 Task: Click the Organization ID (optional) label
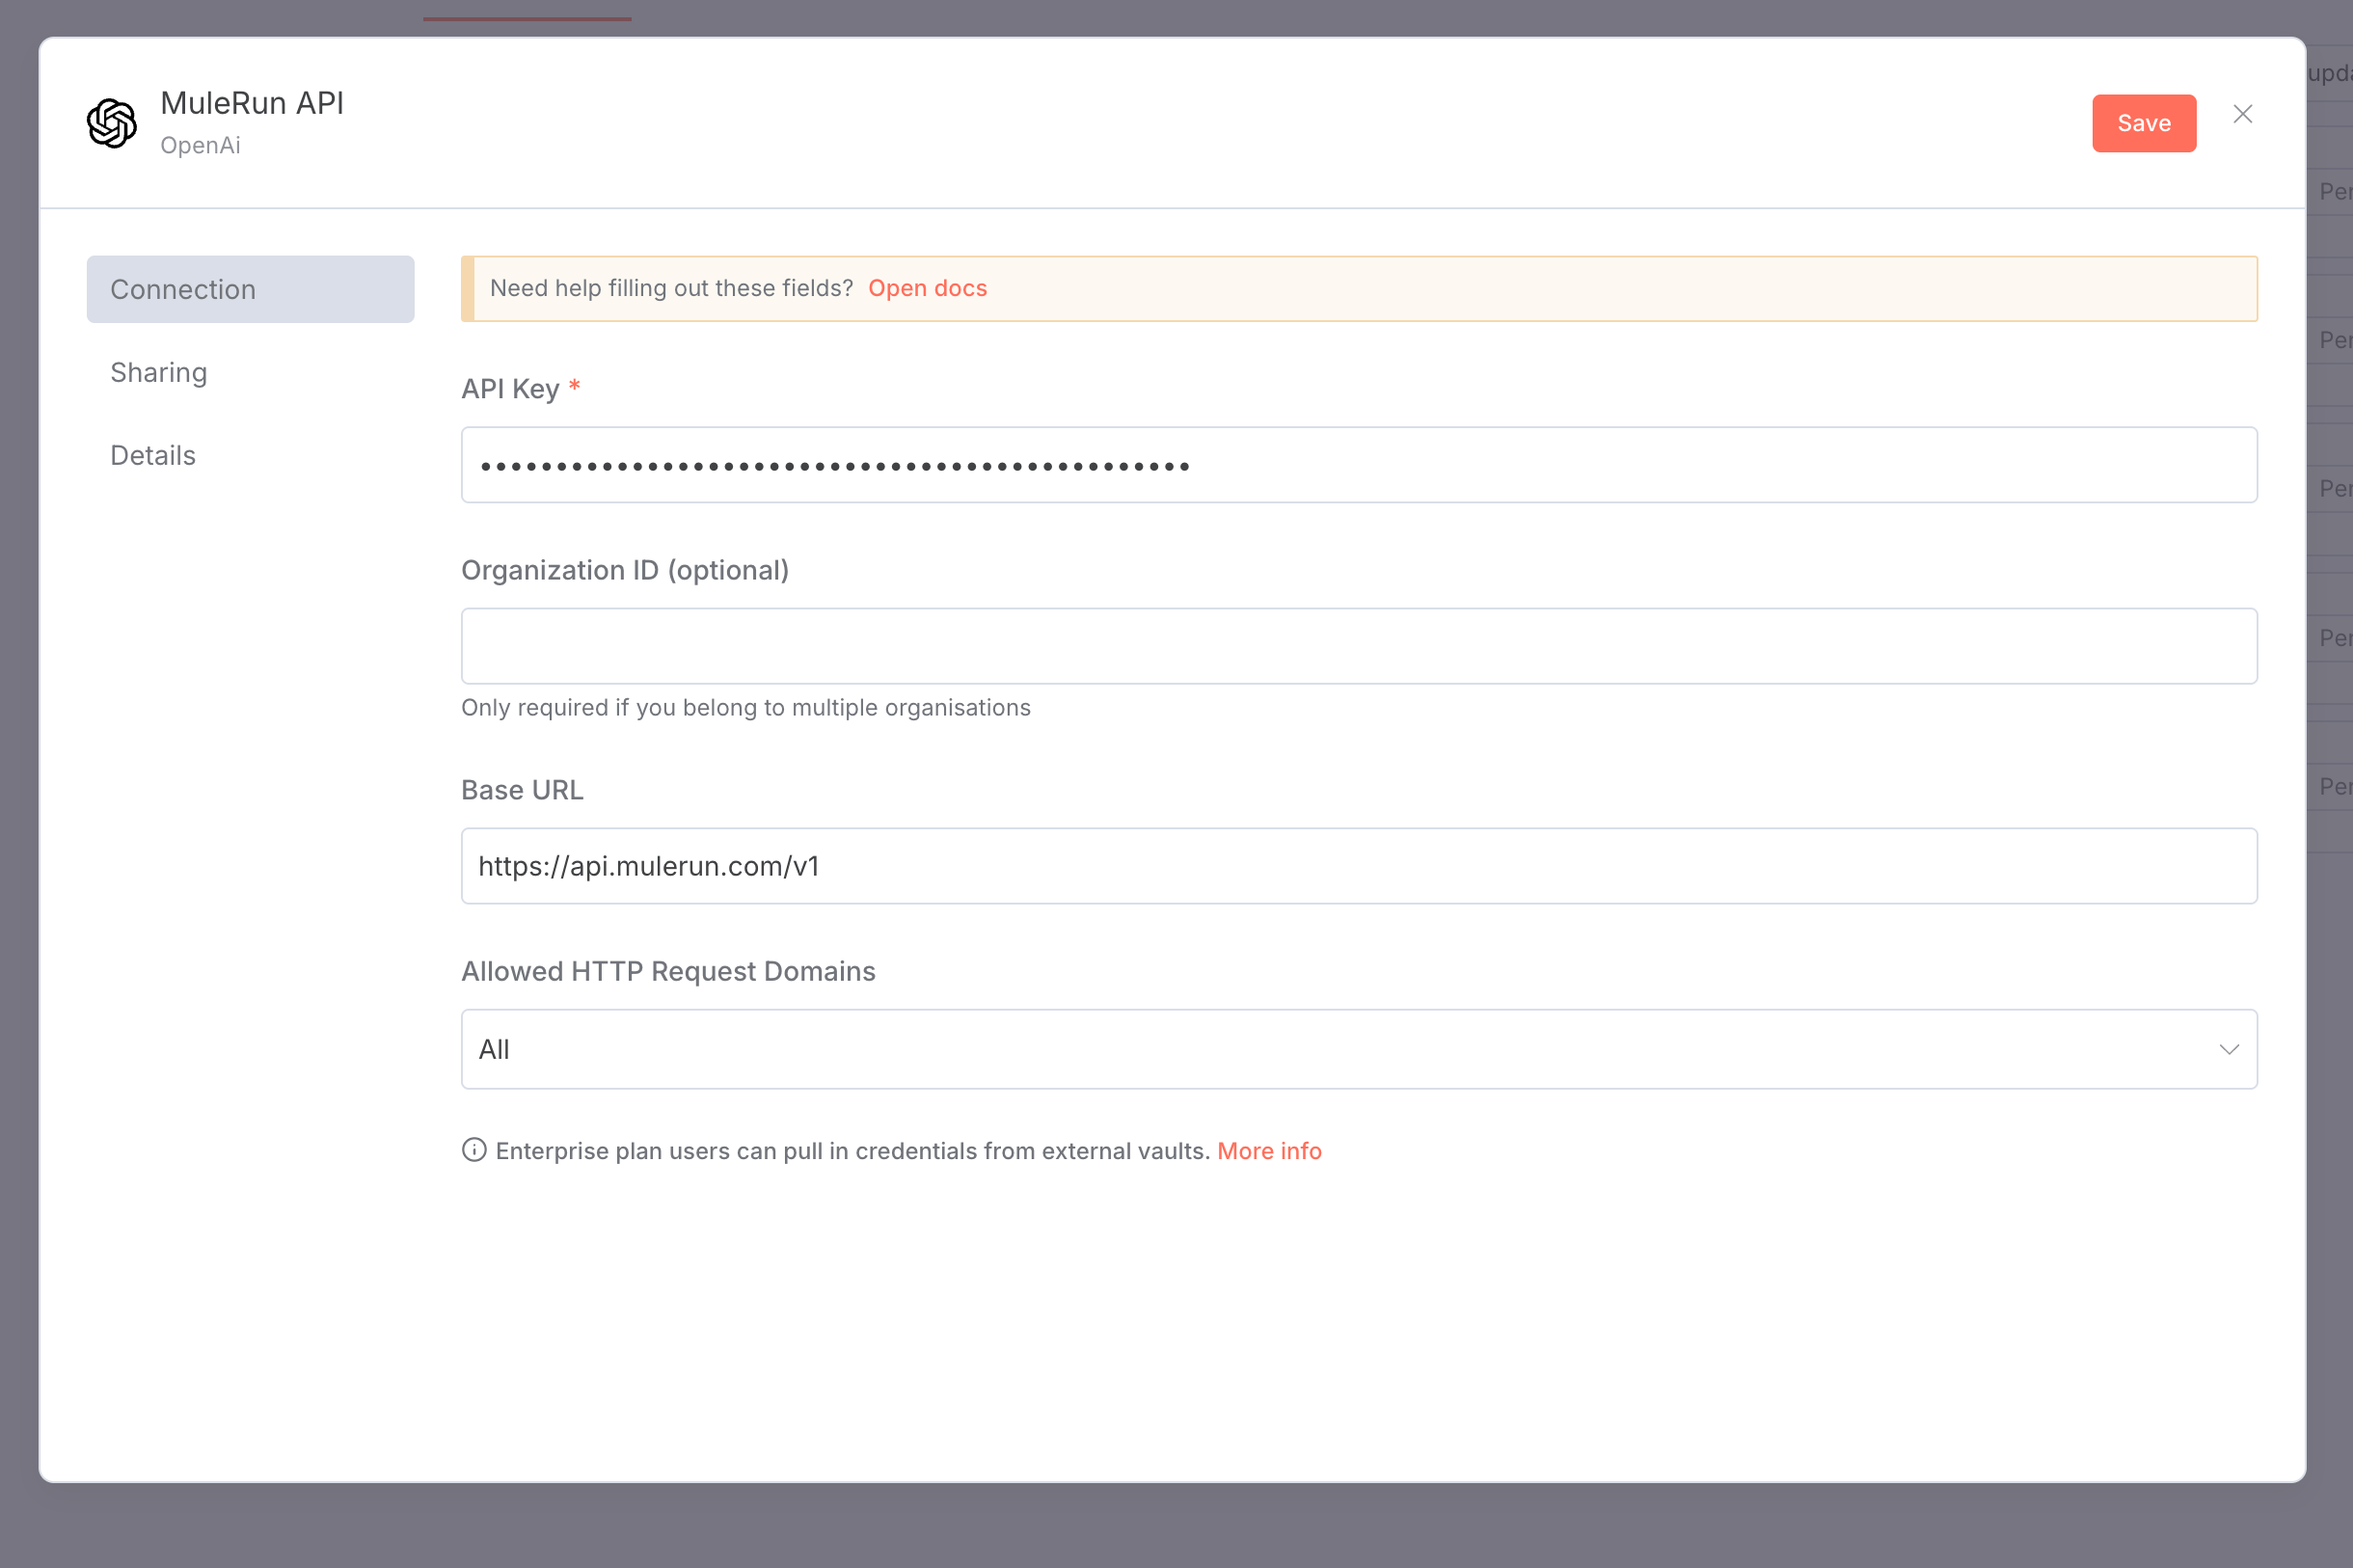[x=625, y=570]
